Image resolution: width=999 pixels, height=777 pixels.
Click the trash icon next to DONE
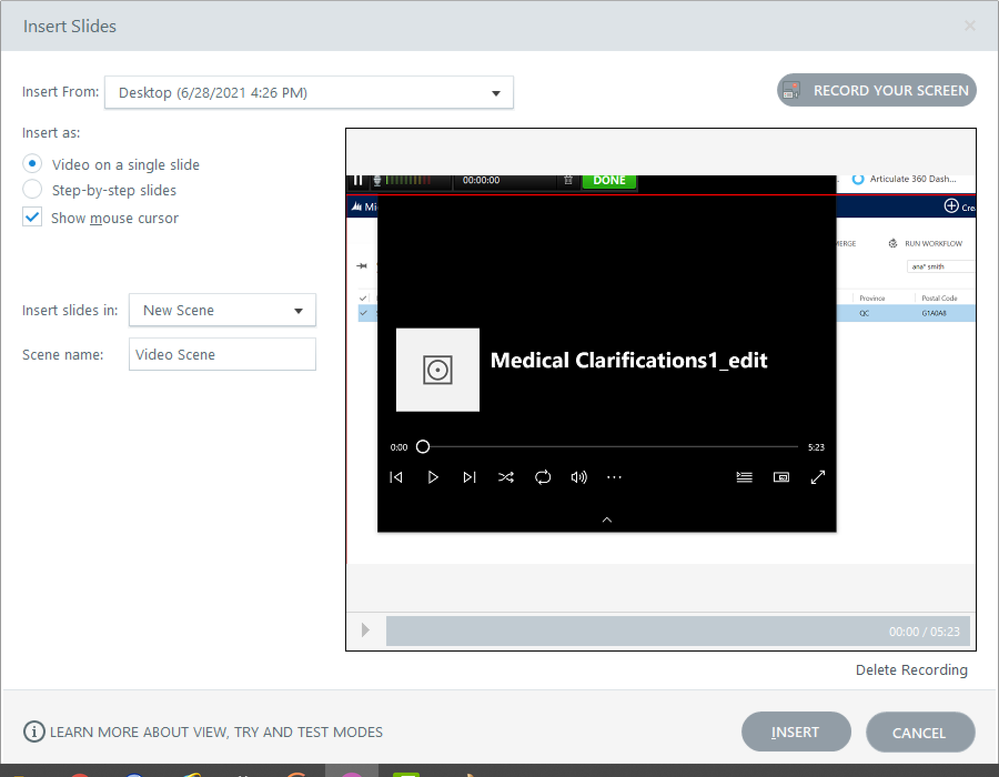[x=568, y=180]
